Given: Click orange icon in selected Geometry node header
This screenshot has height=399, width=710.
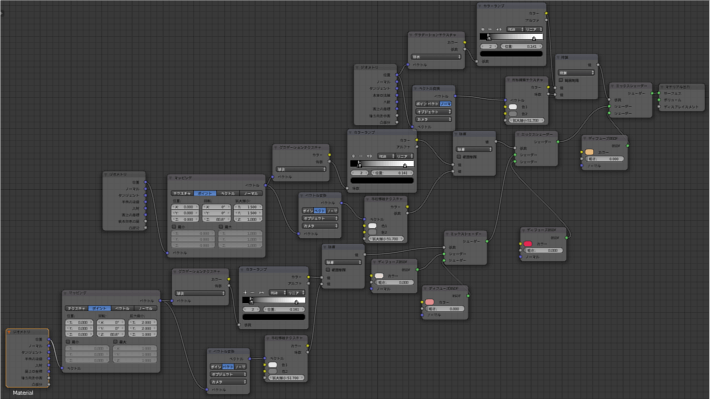Looking at the screenshot, I should (9, 332).
